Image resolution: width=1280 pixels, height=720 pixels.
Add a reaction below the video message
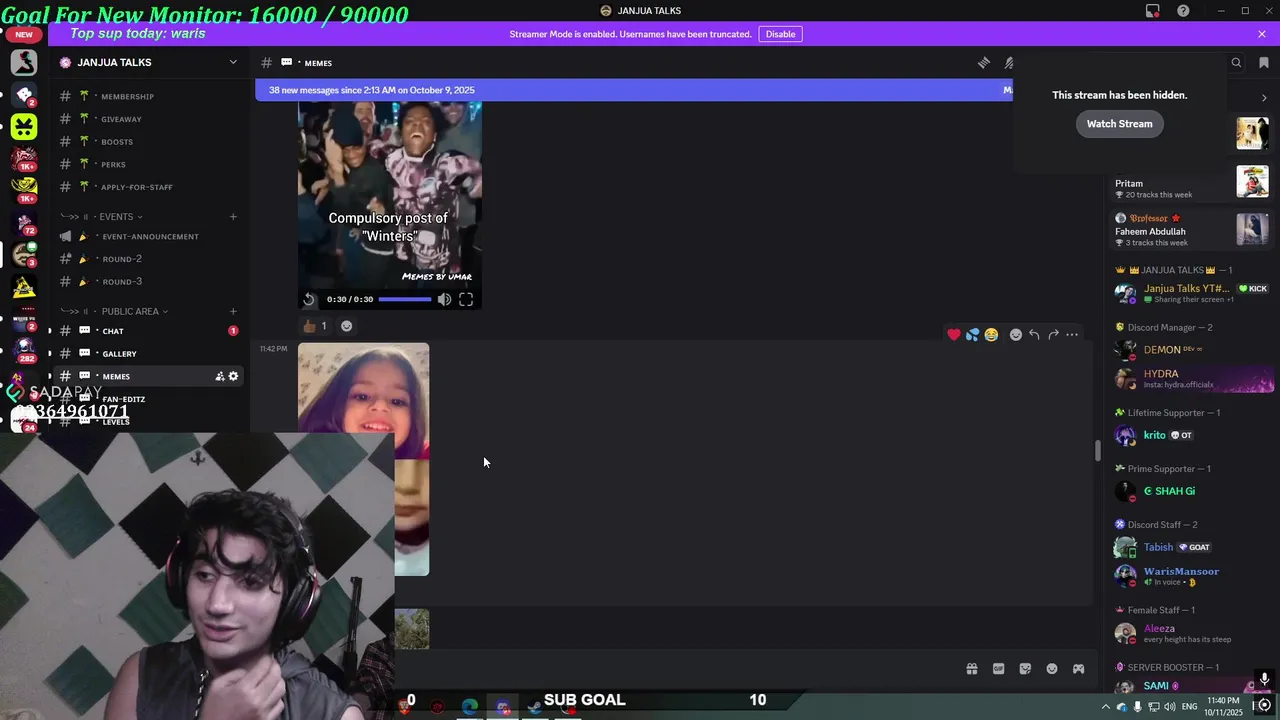pyautogui.click(x=346, y=326)
